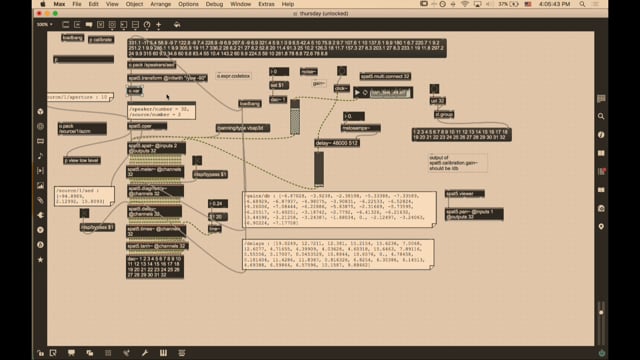Open the Options menu

coord(188,4)
